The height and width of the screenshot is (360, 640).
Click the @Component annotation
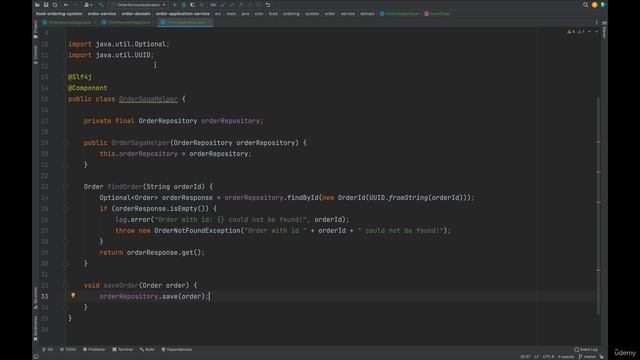click(88, 88)
